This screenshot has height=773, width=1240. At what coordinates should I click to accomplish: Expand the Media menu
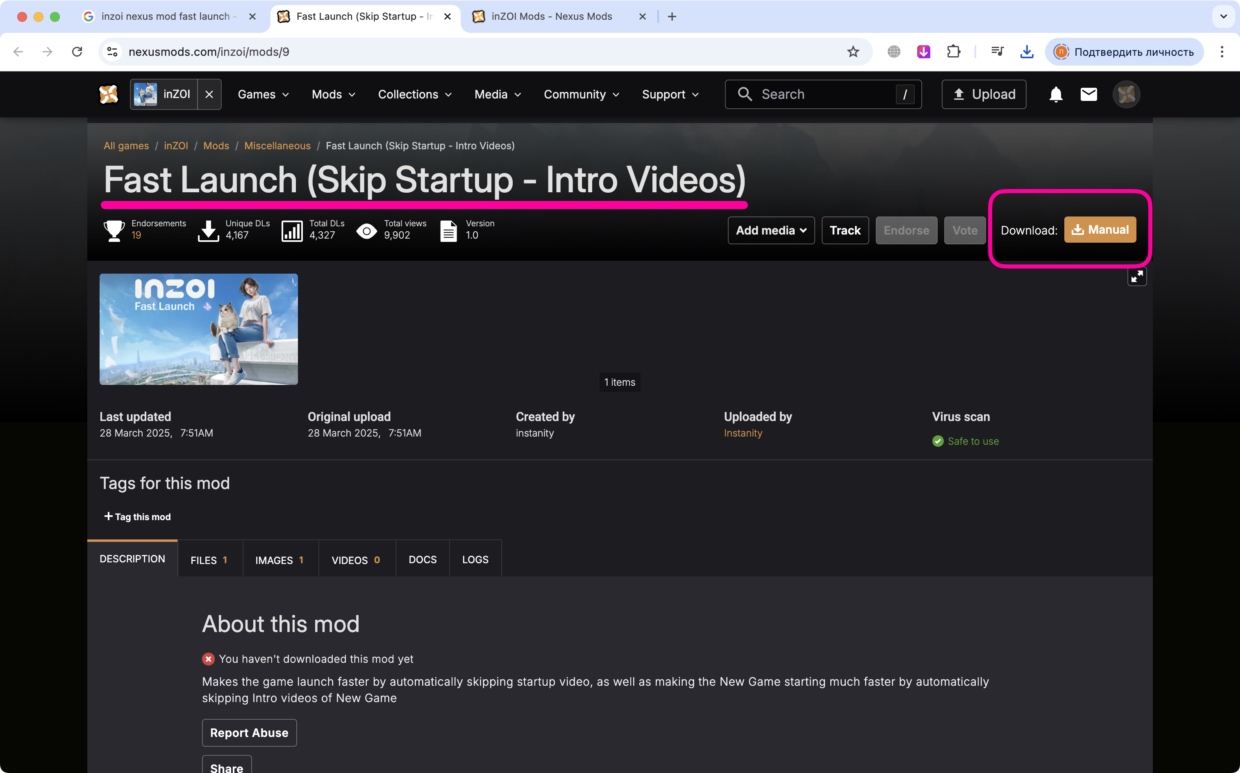tap(497, 94)
